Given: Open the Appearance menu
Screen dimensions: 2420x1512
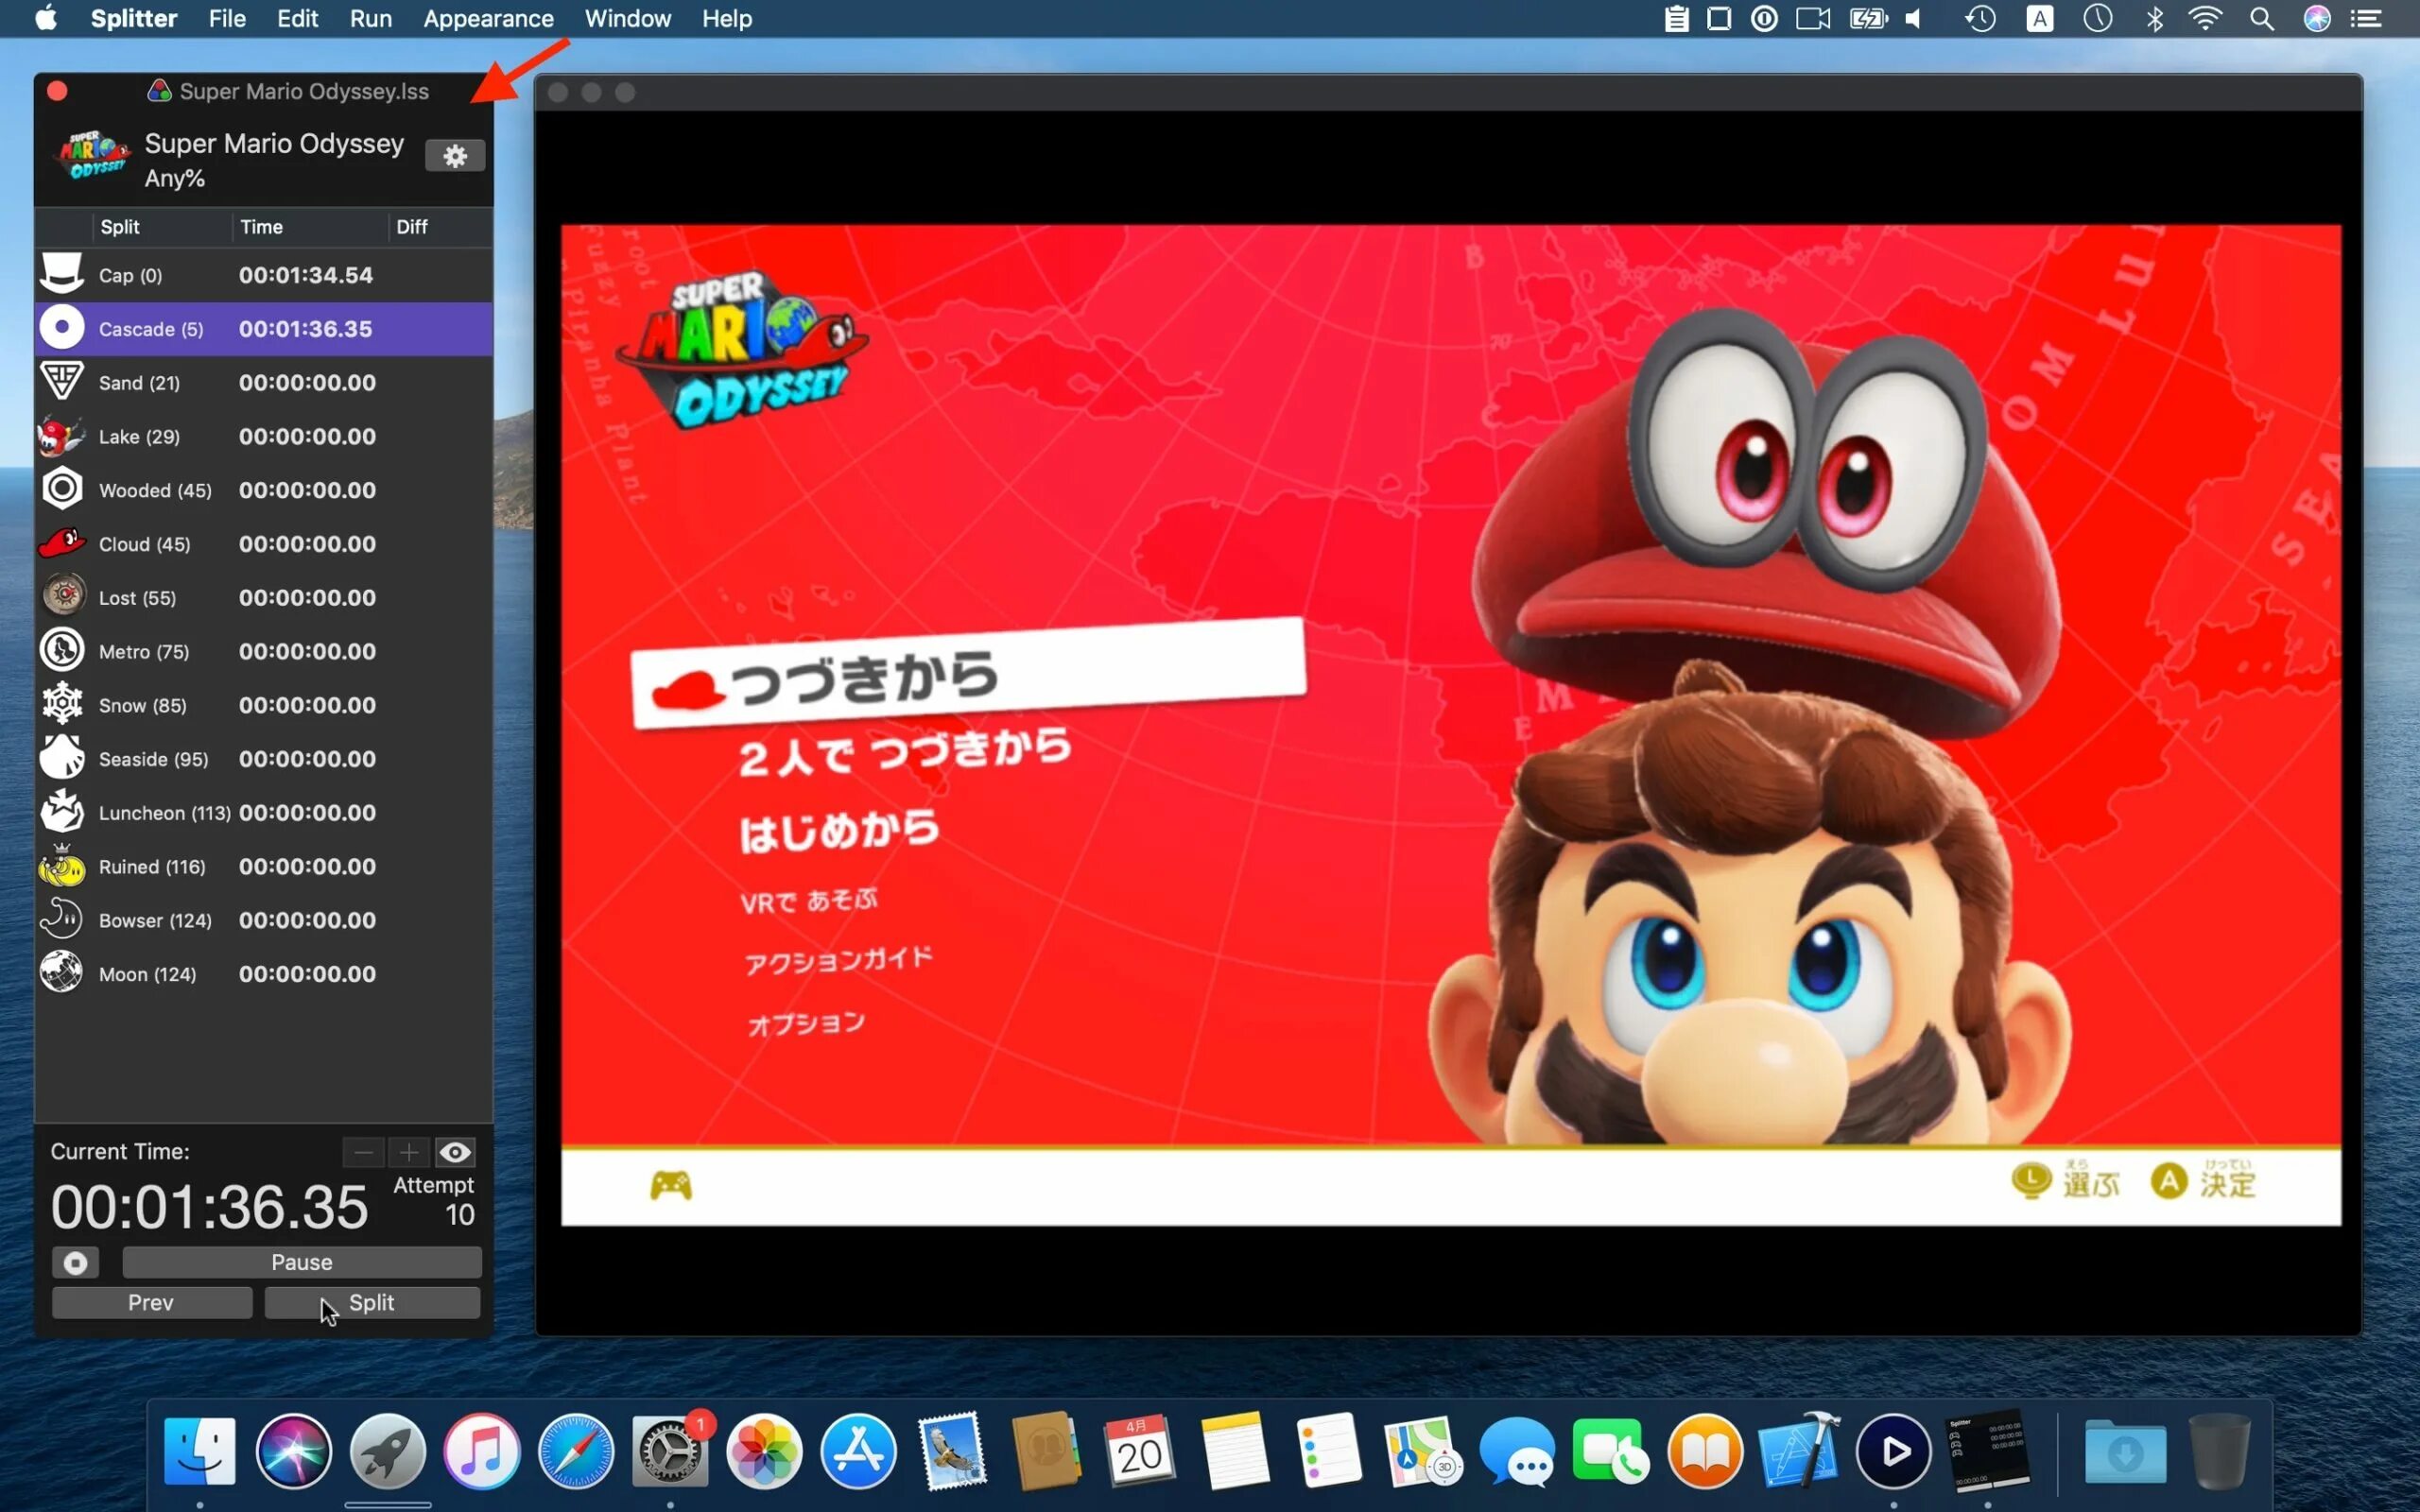Looking at the screenshot, I should click(487, 19).
